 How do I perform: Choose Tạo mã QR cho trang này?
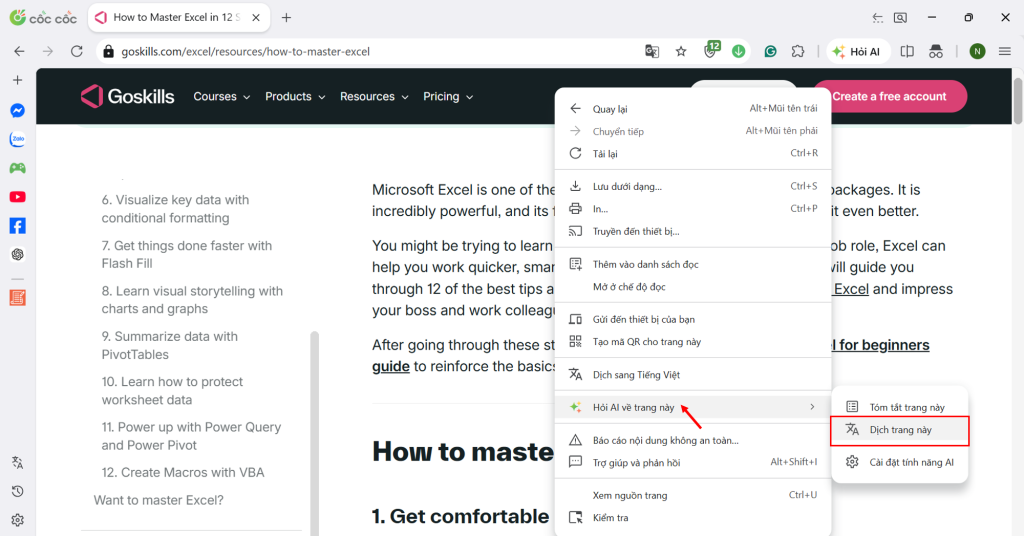[693, 341]
